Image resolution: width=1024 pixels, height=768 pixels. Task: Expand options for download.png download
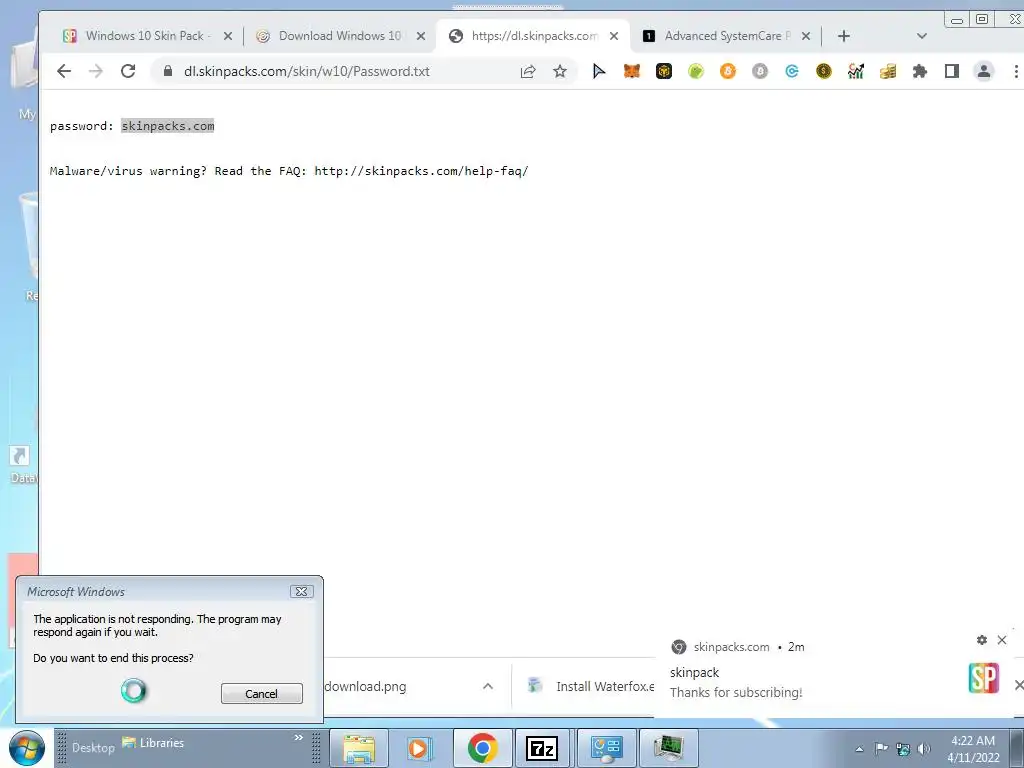(488, 686)
